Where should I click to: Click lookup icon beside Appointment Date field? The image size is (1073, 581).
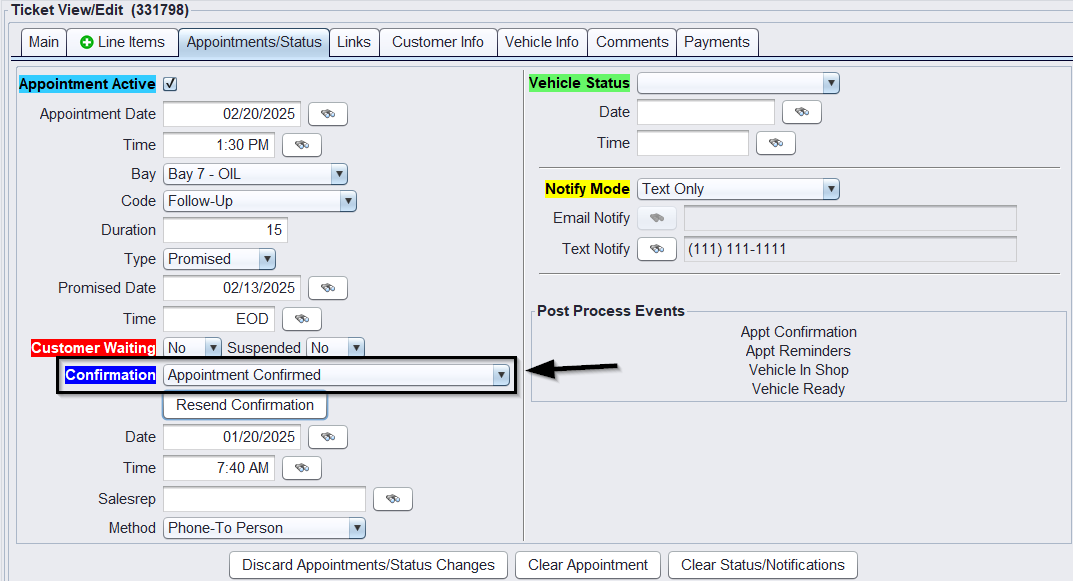(327, 114)
